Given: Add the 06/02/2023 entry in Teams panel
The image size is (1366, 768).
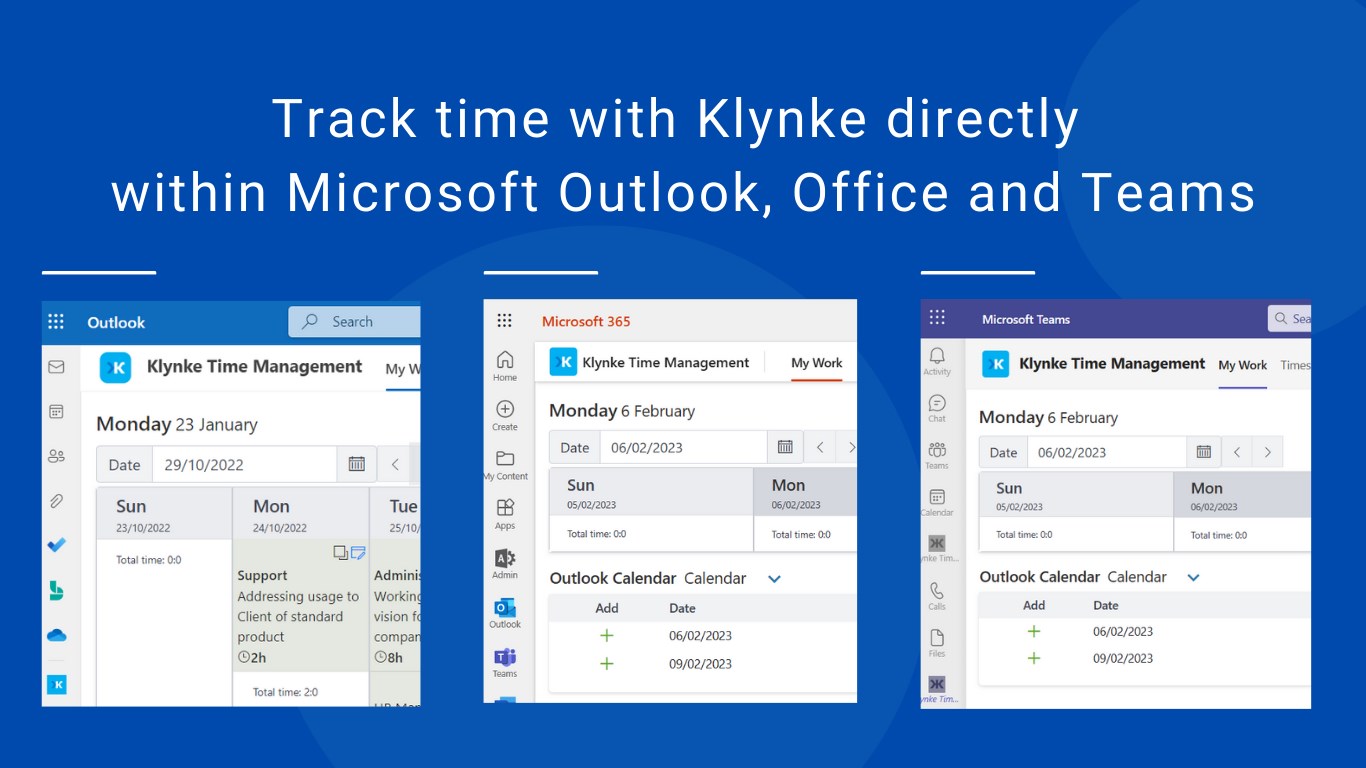Looking at the screenshot, I should coord(1034,631).
